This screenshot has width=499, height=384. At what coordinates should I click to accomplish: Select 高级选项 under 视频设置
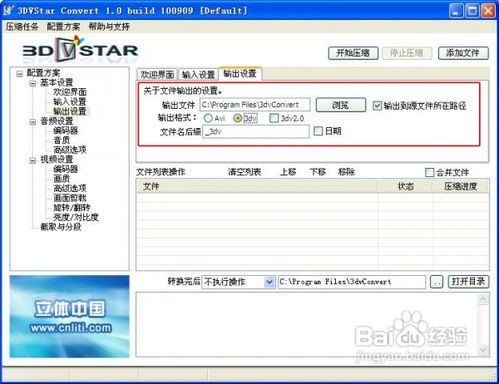point(70,188)
